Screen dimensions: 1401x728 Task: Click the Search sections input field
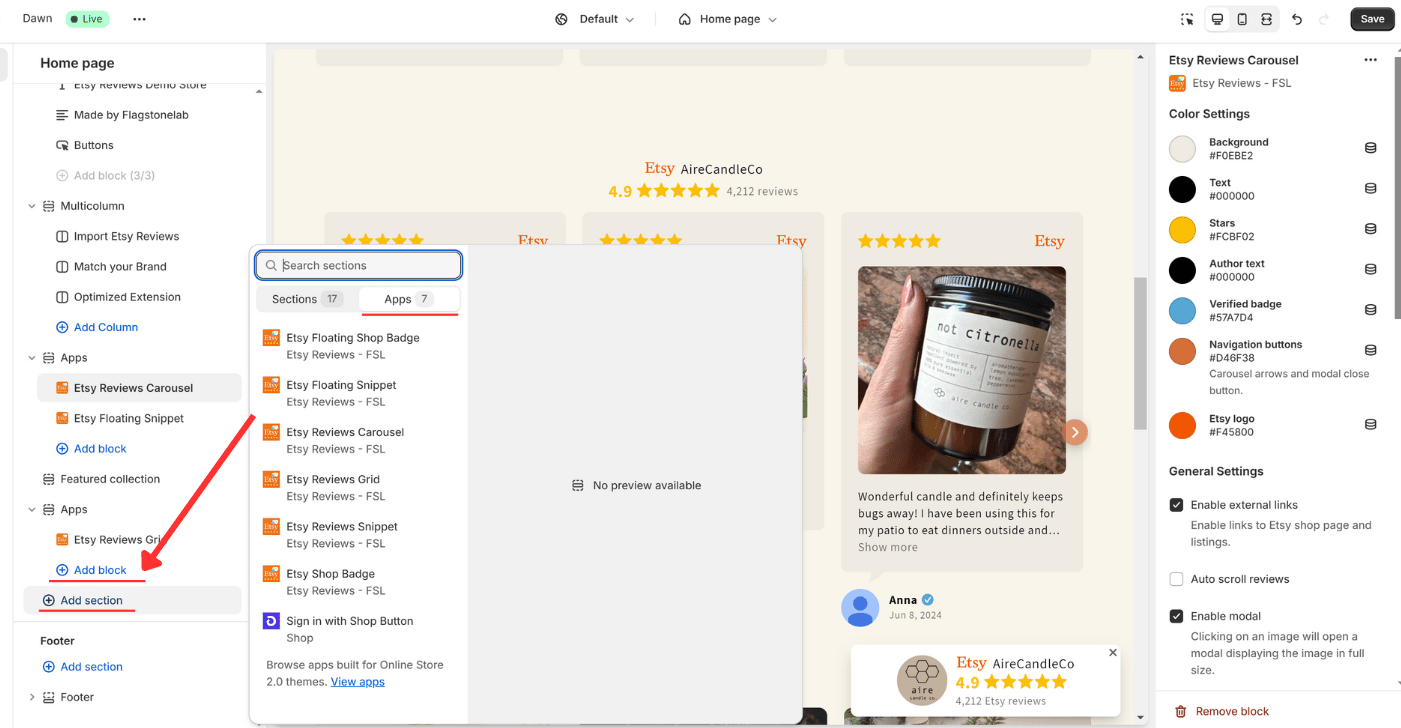coord(358,265)
